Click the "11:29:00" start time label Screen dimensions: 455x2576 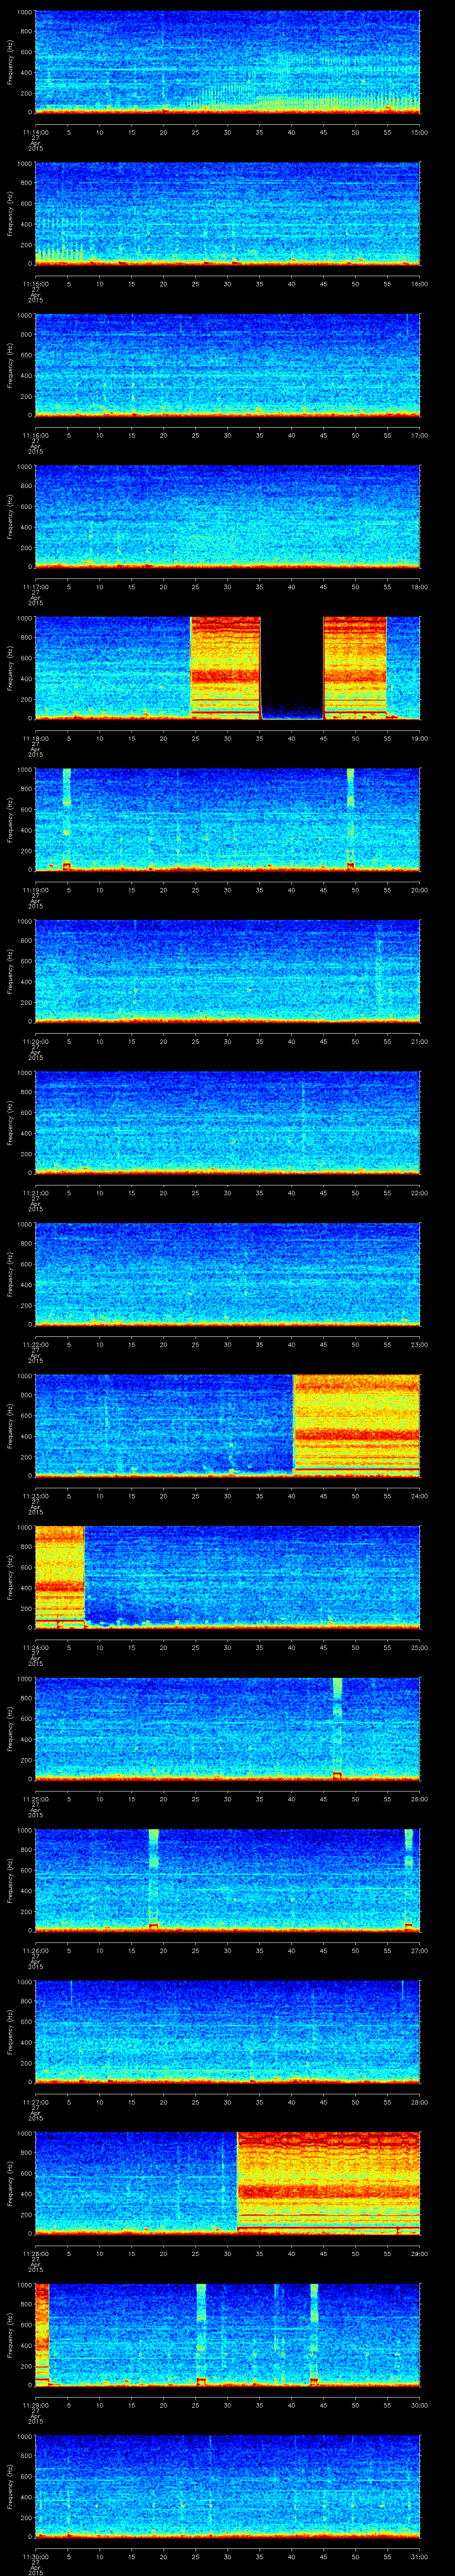tap(35, 2405)
